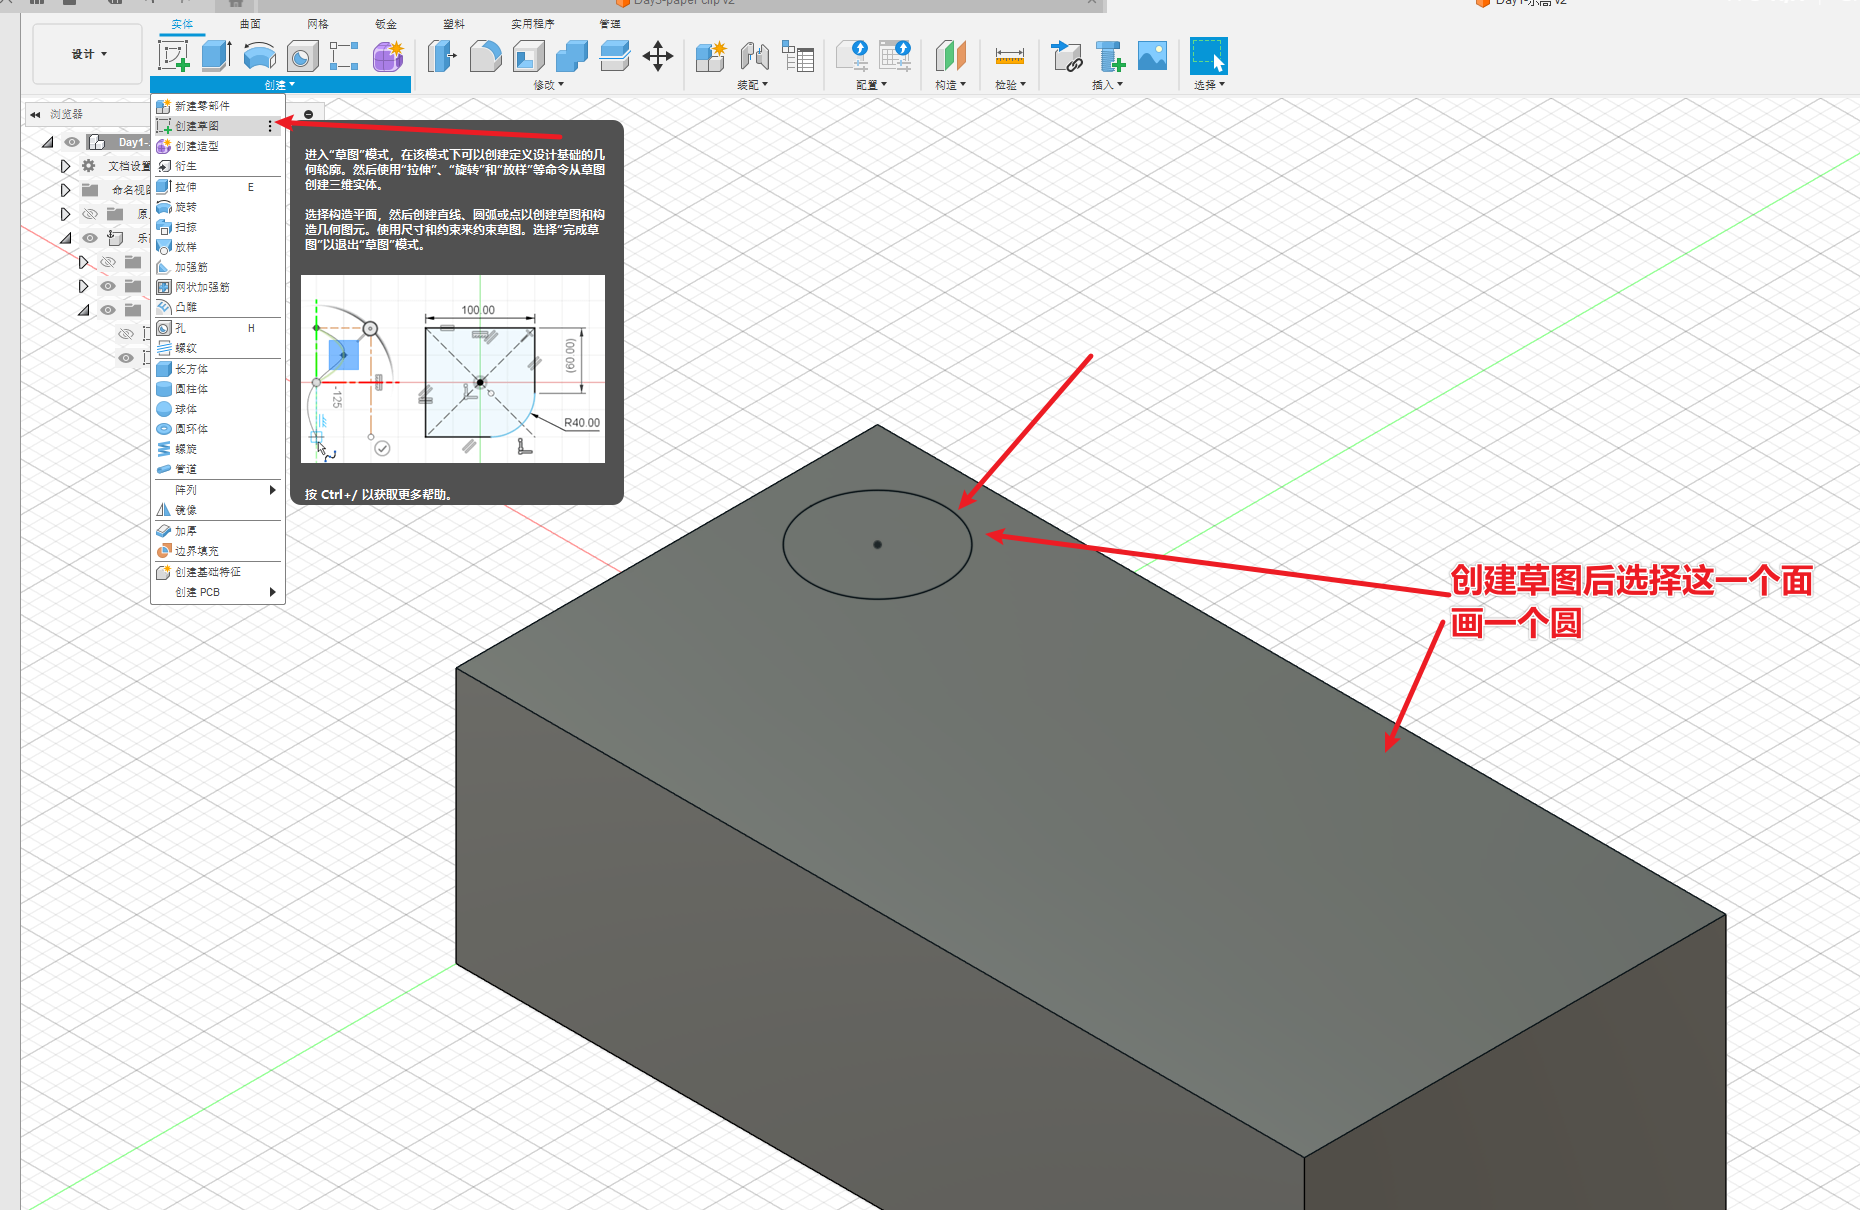Screen dimensions: 1860x1210
Task: Toggle the eye icon on the last browser row
Action: (126, 358)
